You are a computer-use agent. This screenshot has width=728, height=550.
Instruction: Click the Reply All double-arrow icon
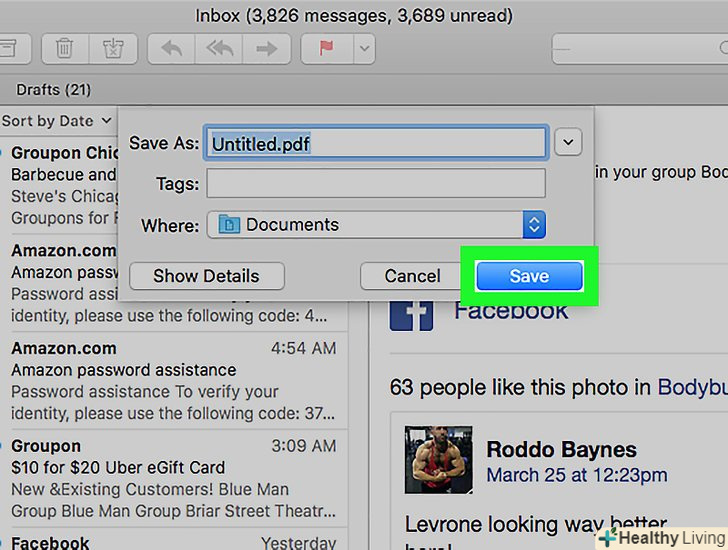pyautogui.click(x=219, y=48)
